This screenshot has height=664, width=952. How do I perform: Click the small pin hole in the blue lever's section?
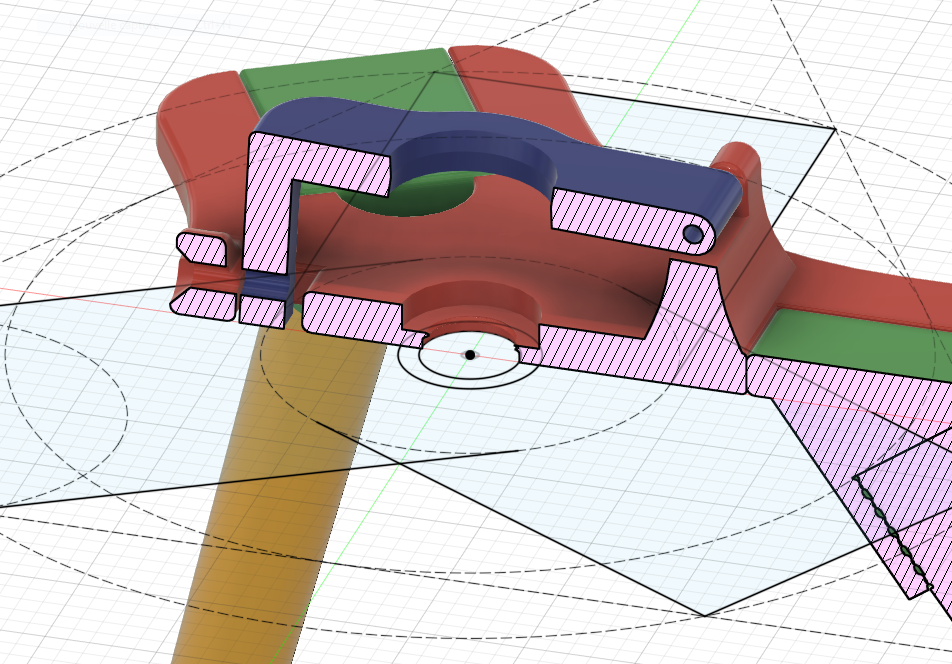coord(693,234)
